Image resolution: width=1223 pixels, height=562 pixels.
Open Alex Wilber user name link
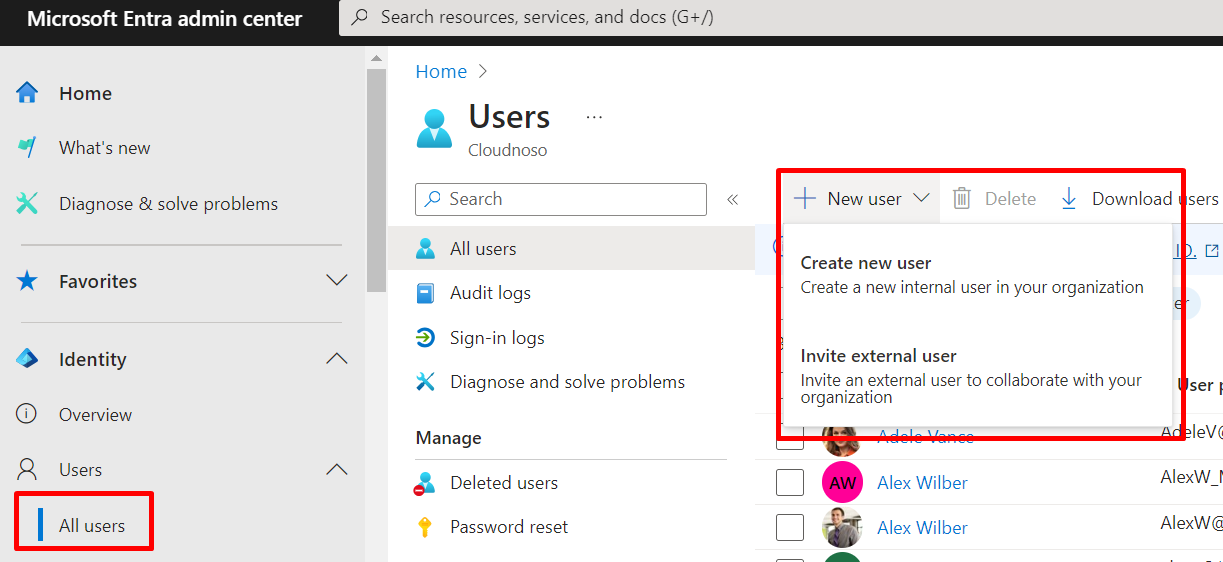click(x=922, y=483)
